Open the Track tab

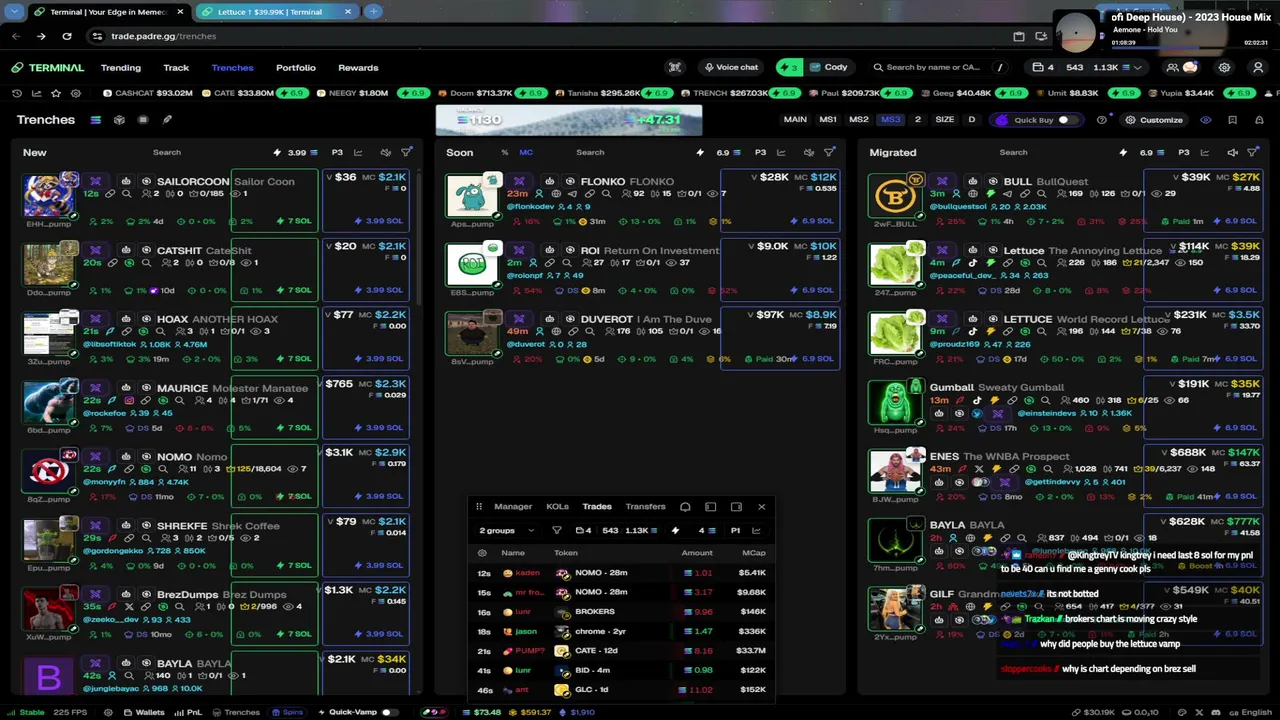176,68
